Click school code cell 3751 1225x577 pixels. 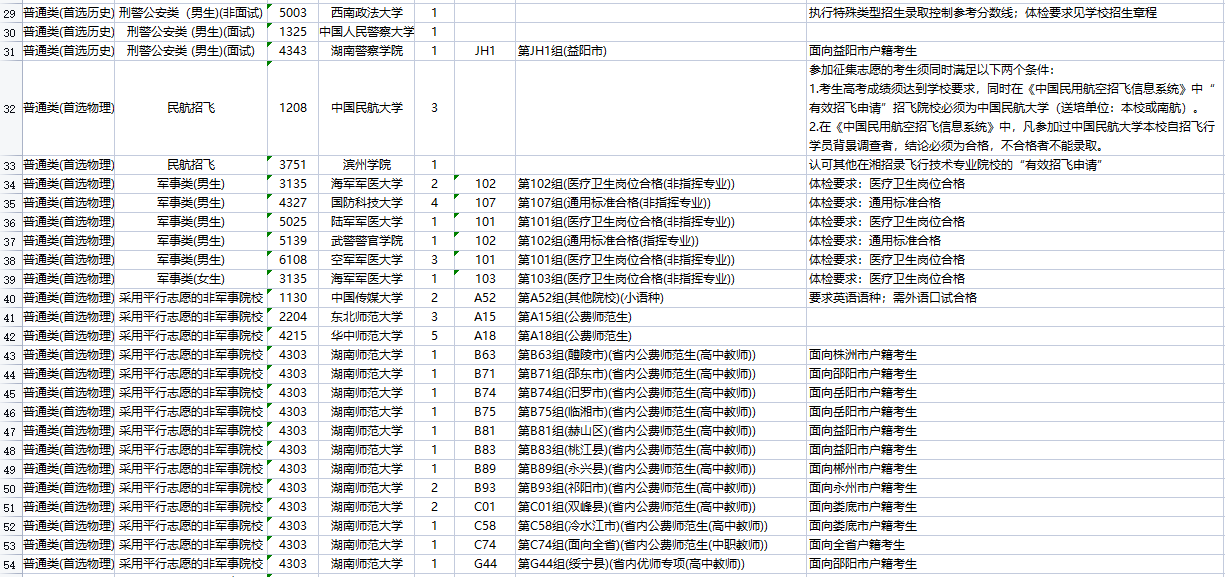[x=293, y=165]
